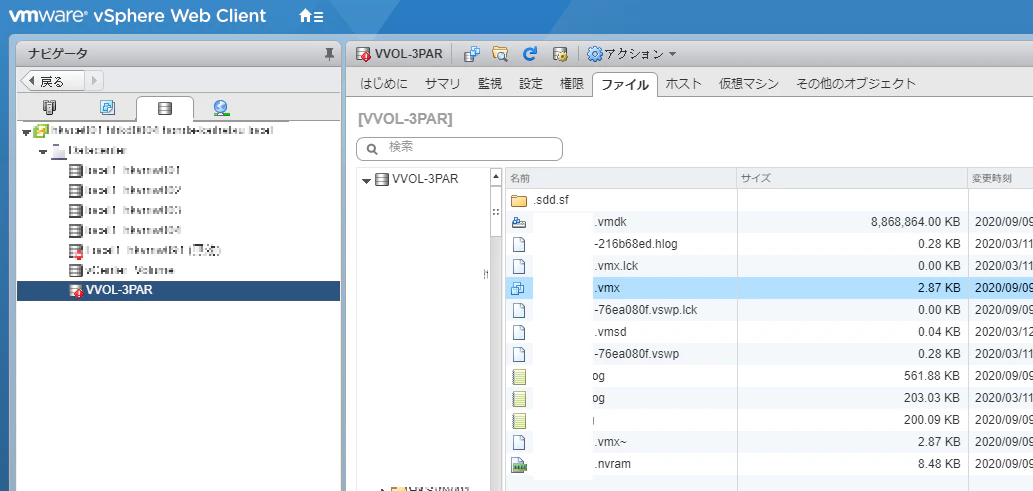Select the -216b68ed.hlog file

pos(636,244)
